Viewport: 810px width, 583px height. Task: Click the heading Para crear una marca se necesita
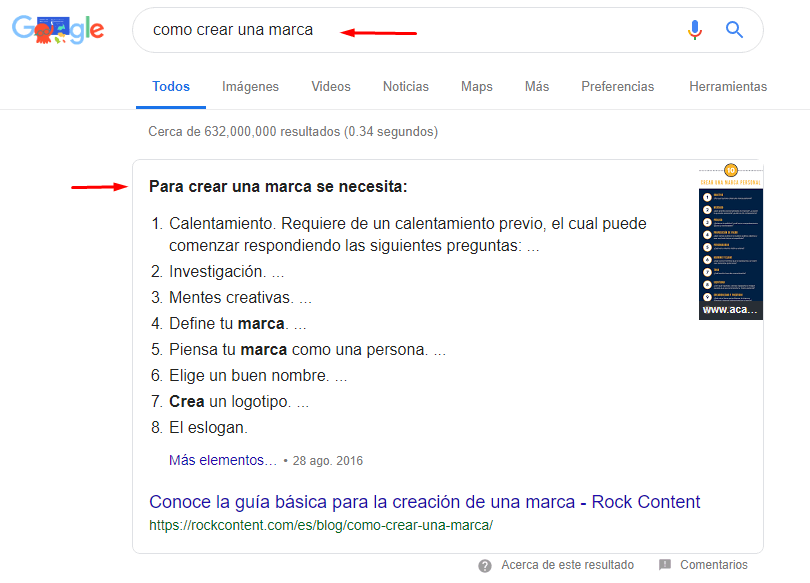tap(278, 187)
